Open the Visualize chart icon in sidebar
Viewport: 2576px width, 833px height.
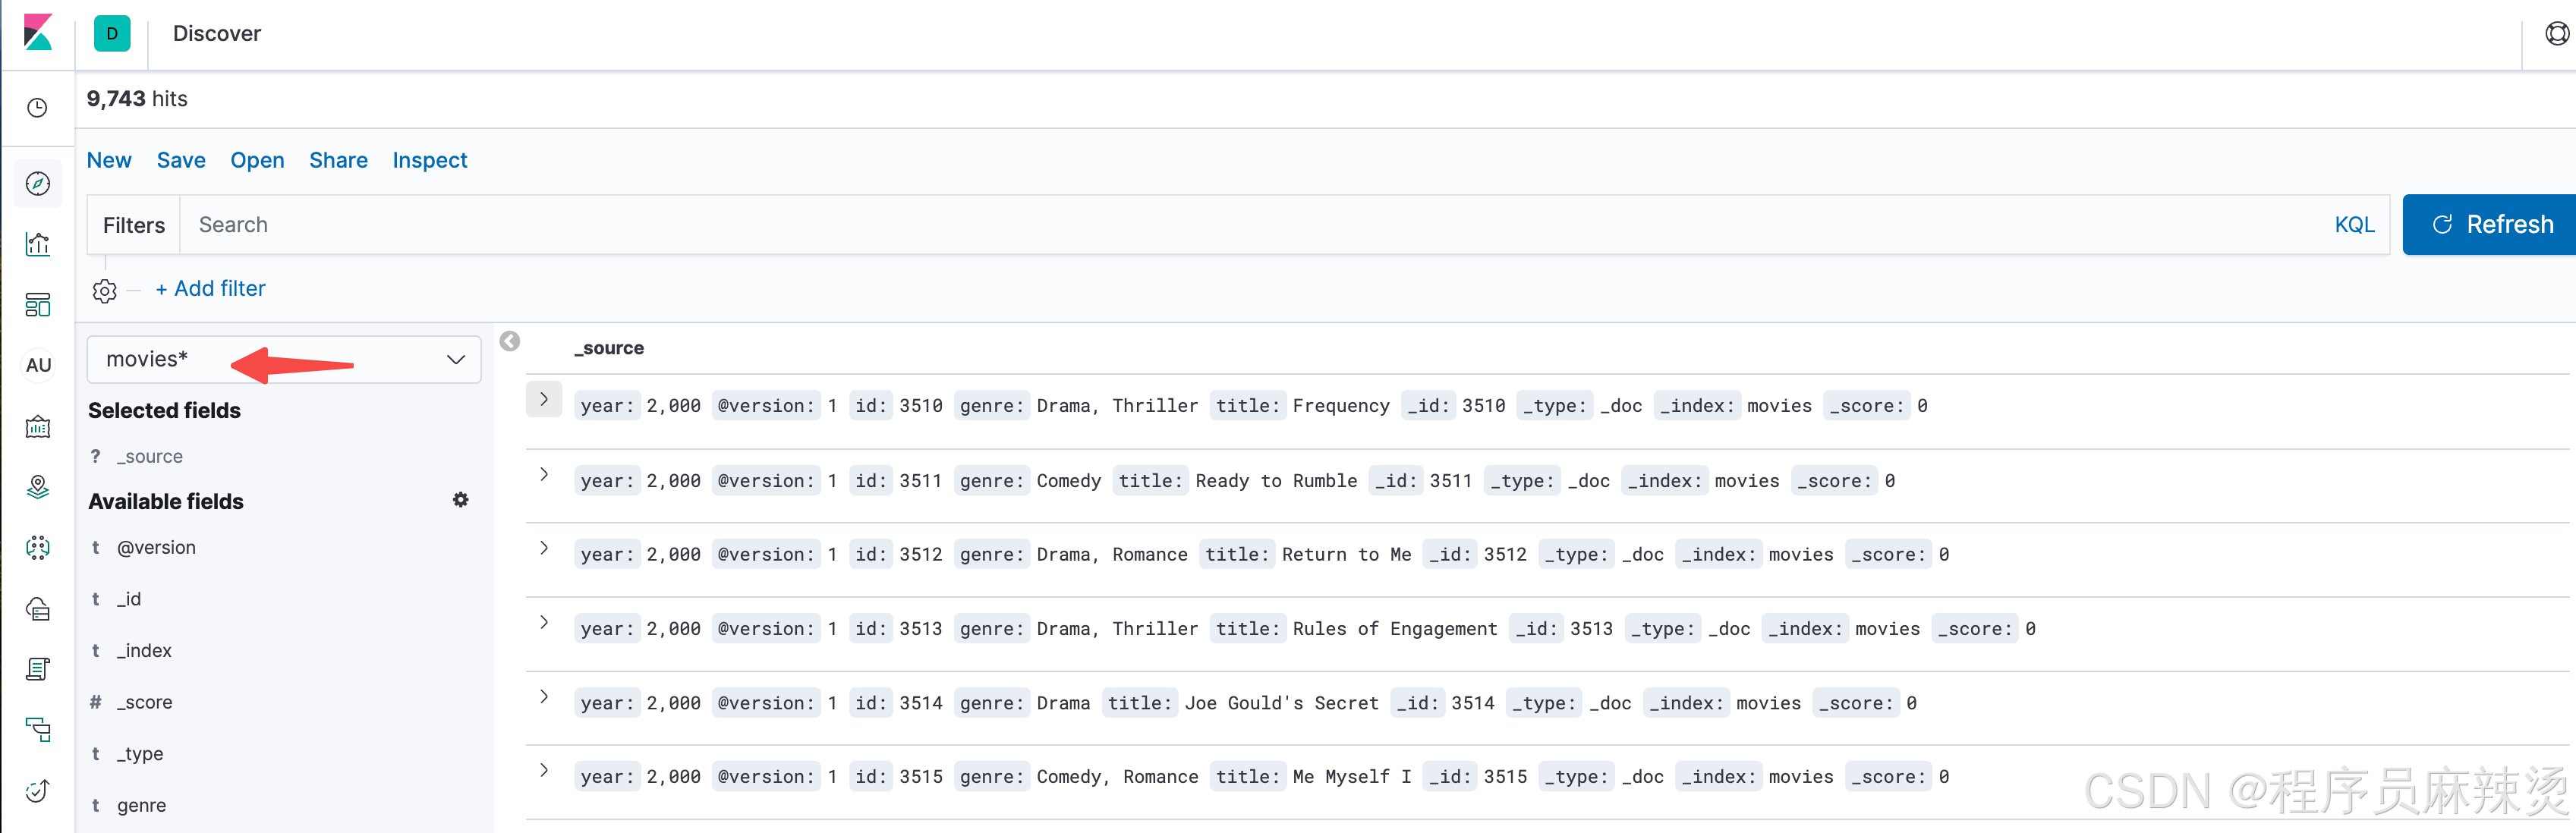tap(38, 244)
